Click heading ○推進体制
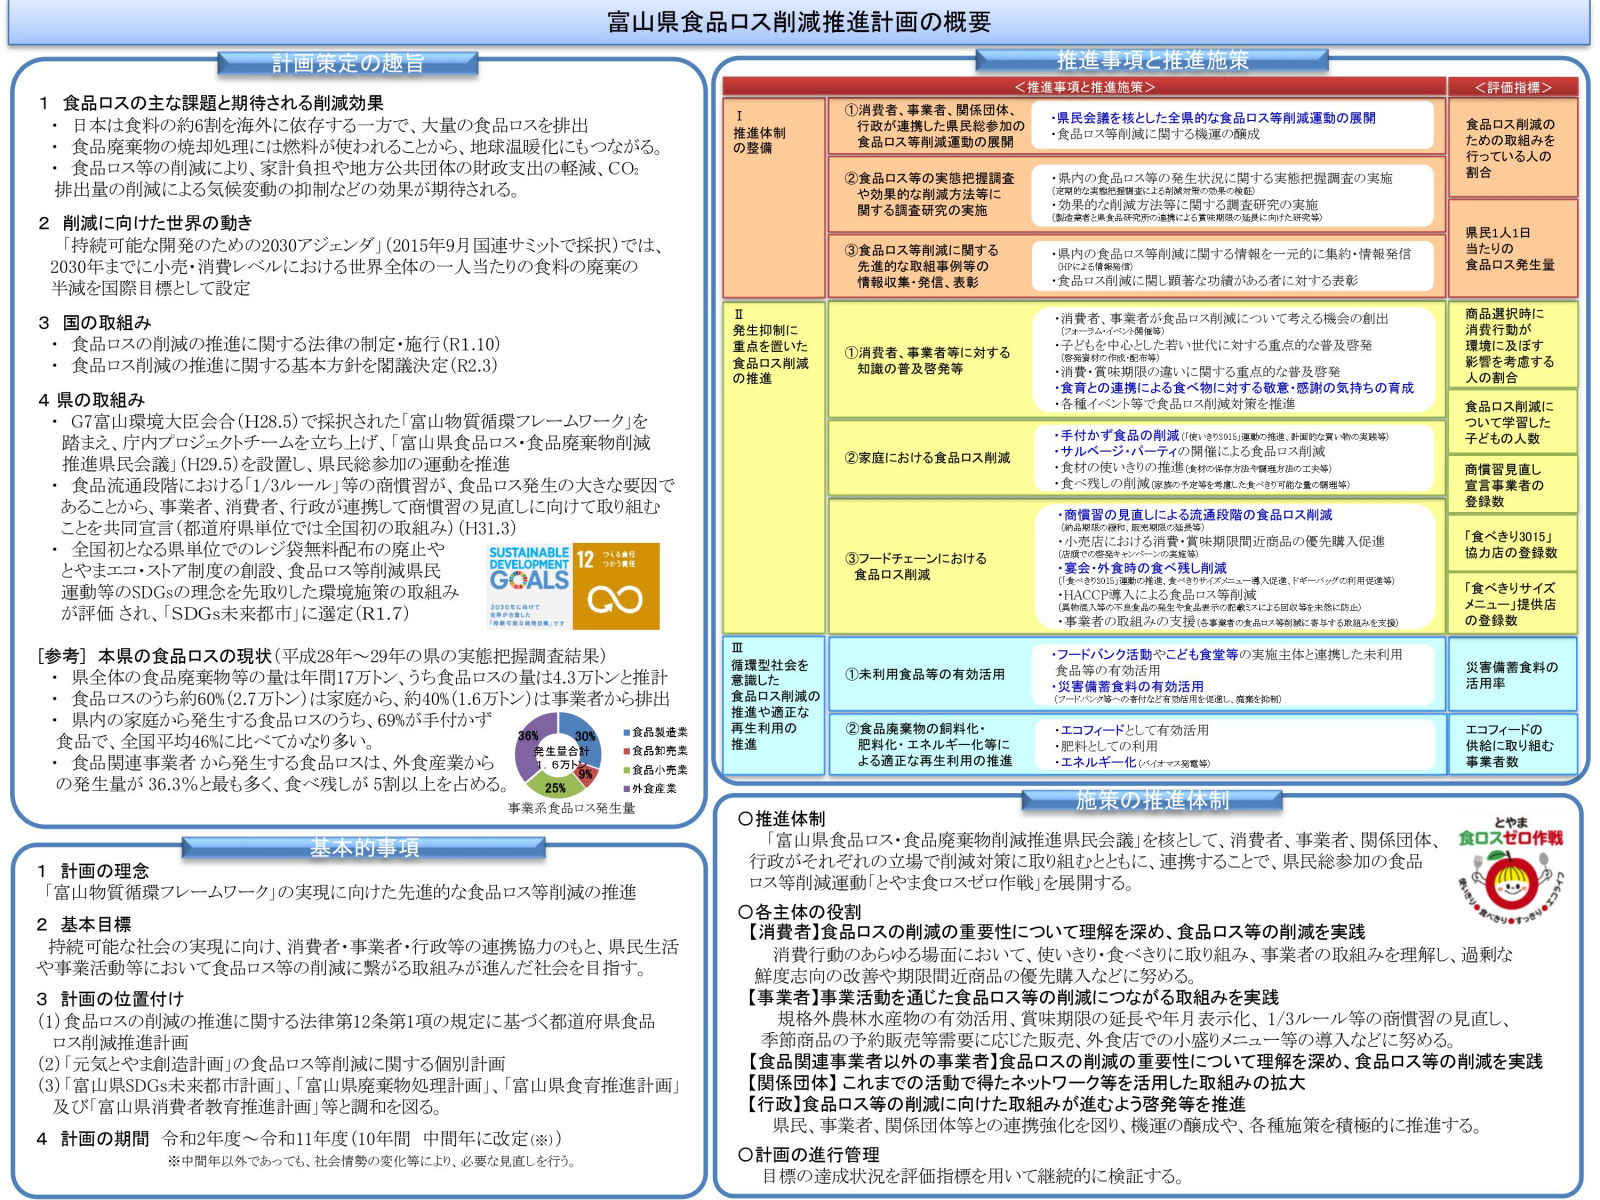Screen dimensions: 1600x1200 (x=781, y=818)
